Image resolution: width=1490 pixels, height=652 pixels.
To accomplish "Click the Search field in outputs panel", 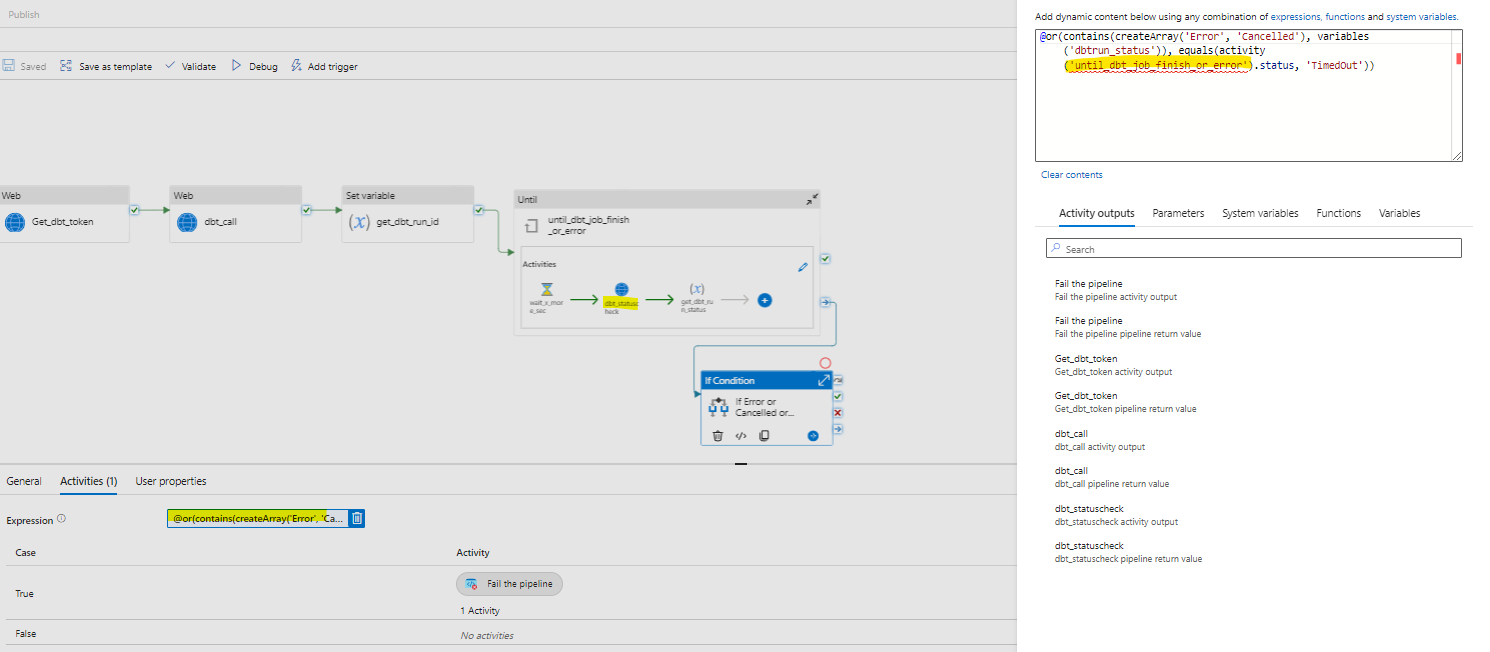I will pyautogui.click(x=1254, y=248).
